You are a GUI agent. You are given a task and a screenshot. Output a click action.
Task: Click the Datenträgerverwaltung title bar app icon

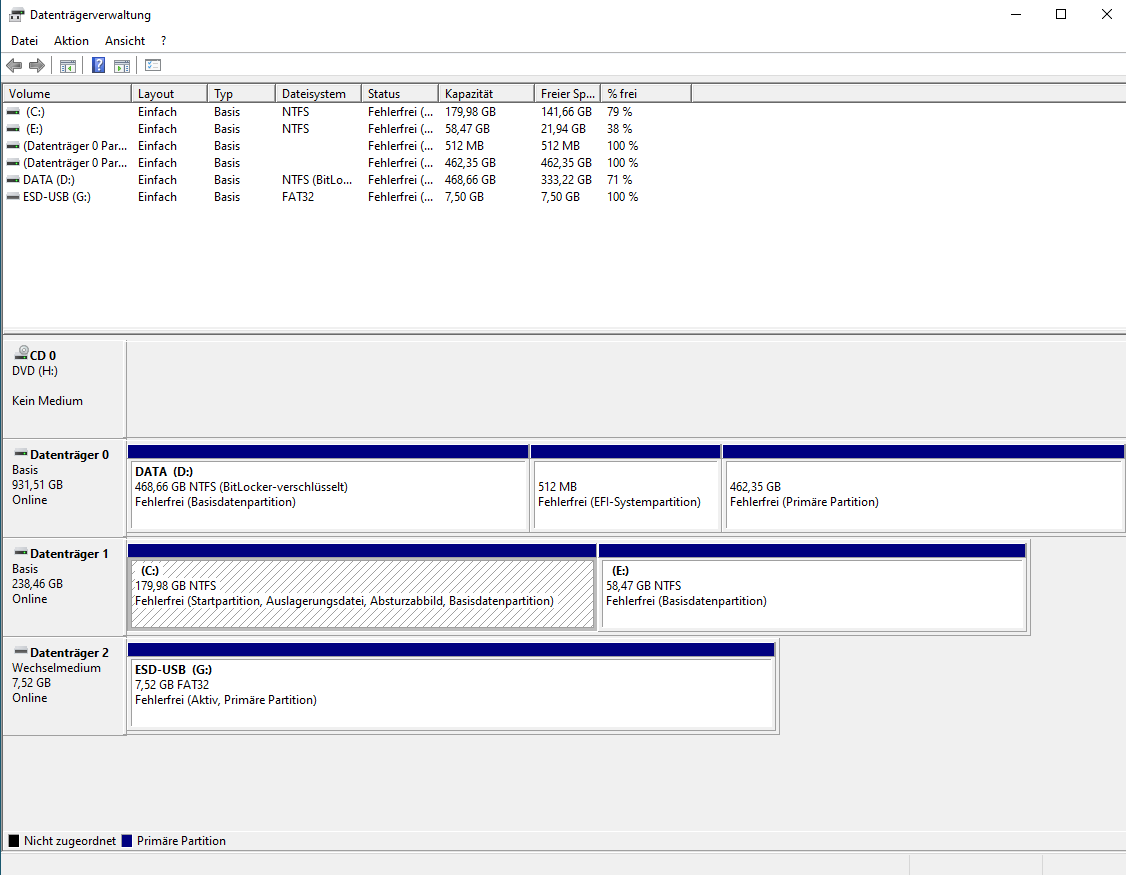point(16,14)
